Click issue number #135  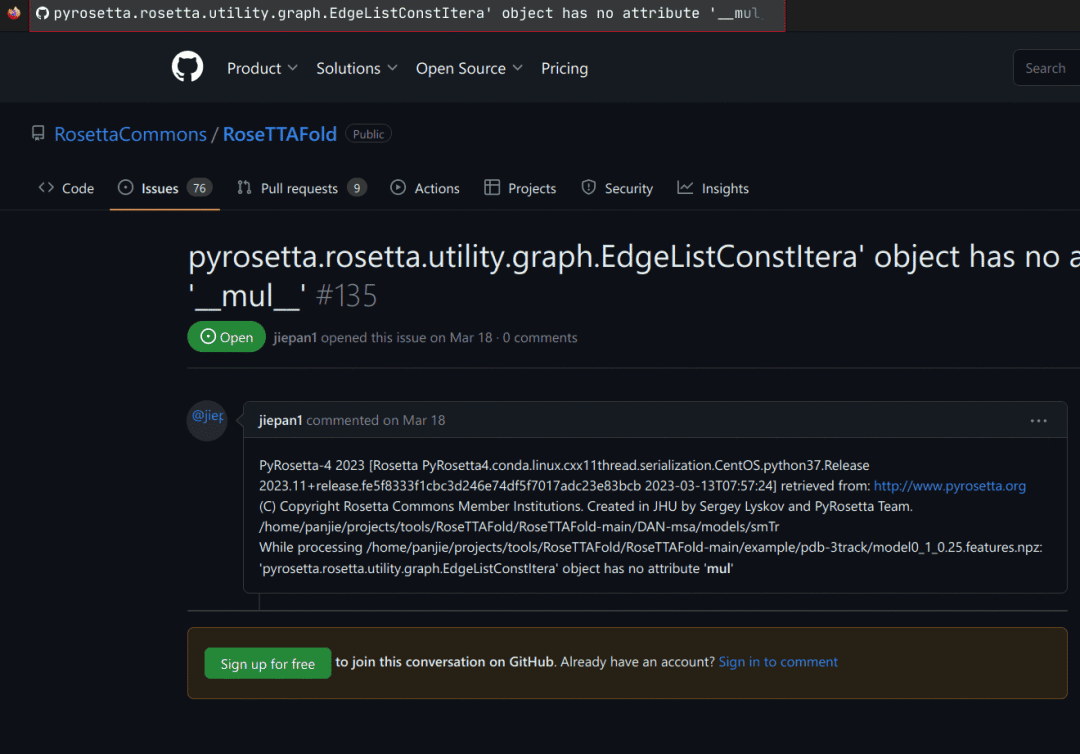(x=346, y=296)
